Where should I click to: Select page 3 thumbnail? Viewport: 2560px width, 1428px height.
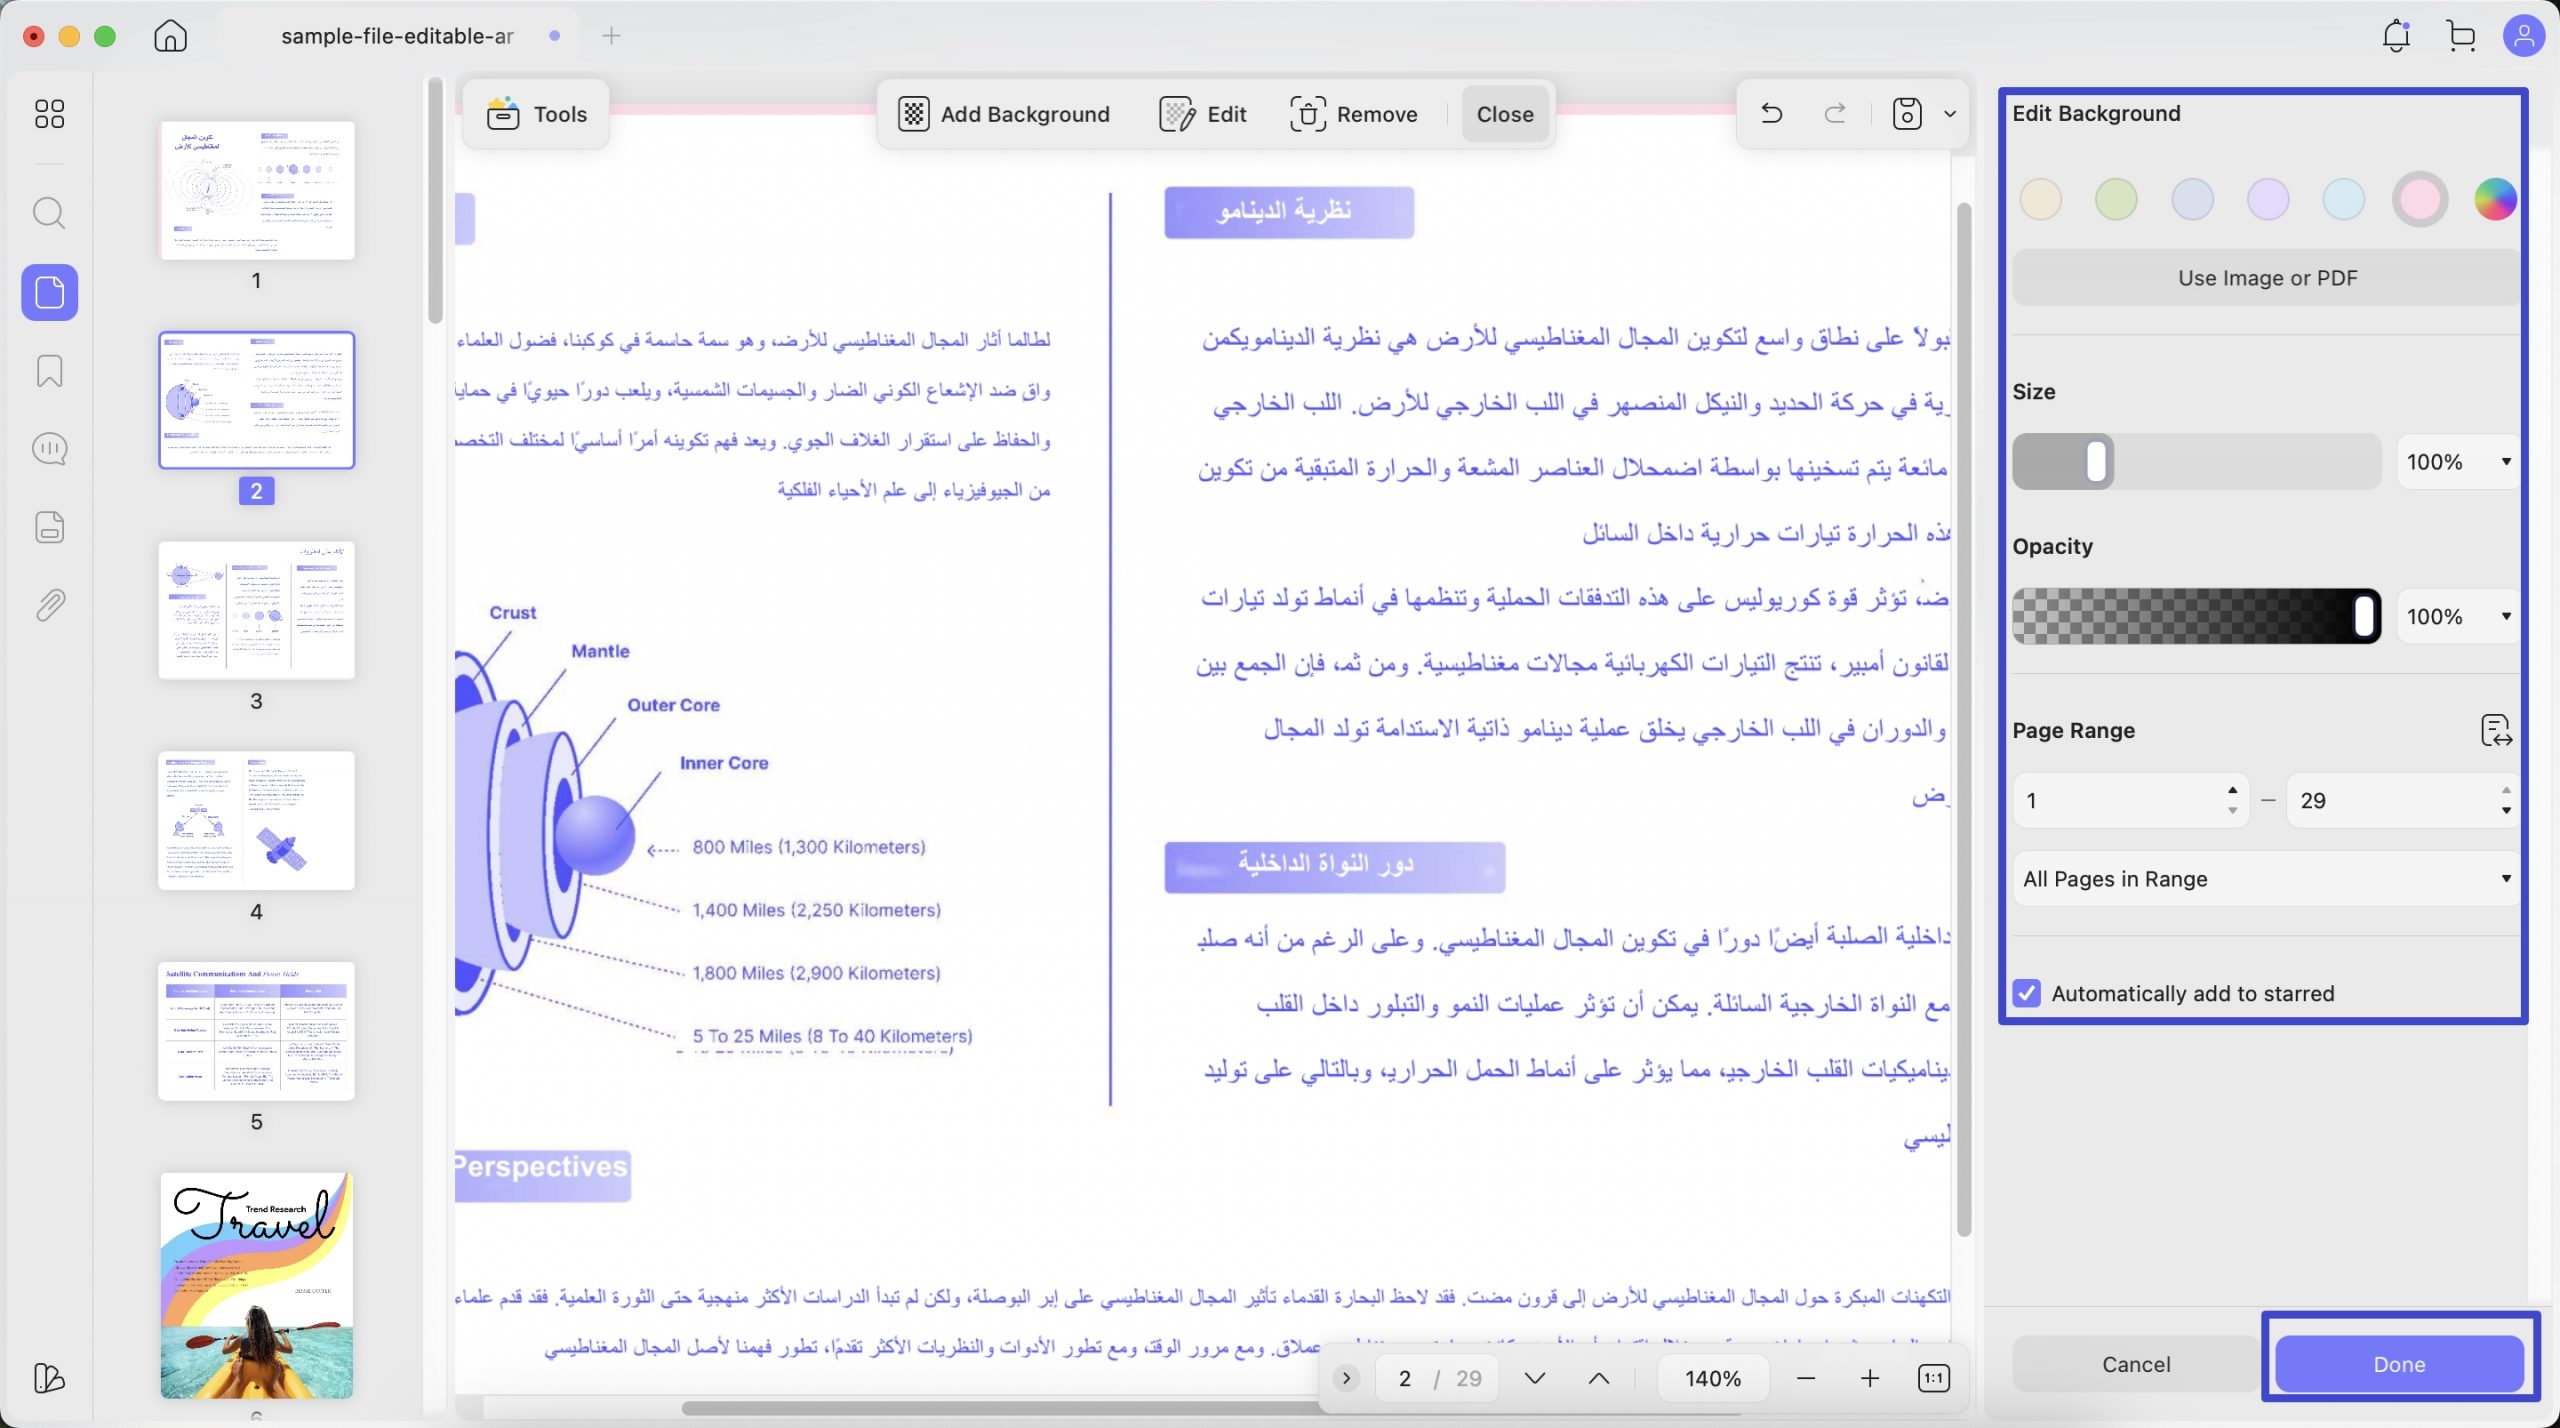257,610
